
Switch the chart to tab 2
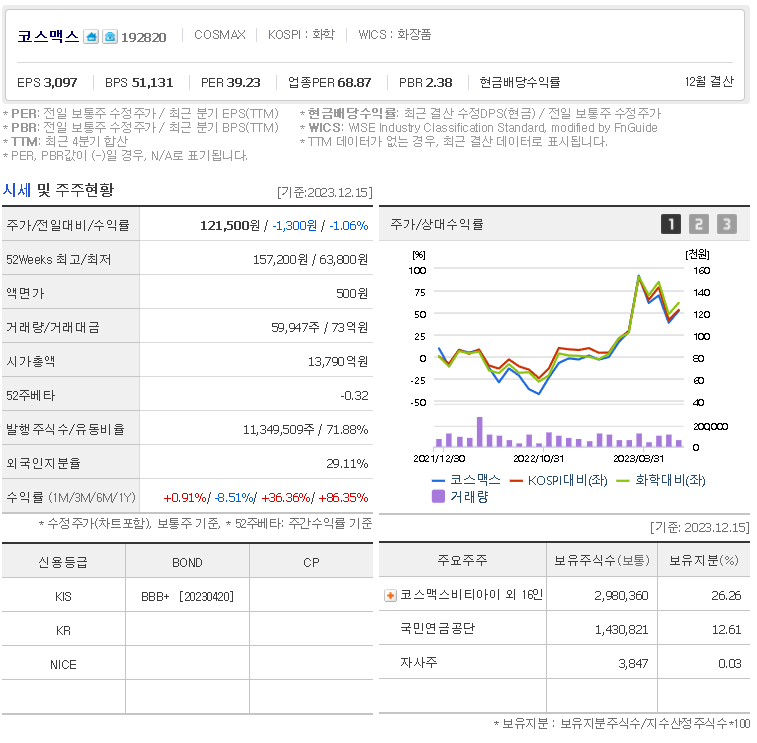pos(699,224)
